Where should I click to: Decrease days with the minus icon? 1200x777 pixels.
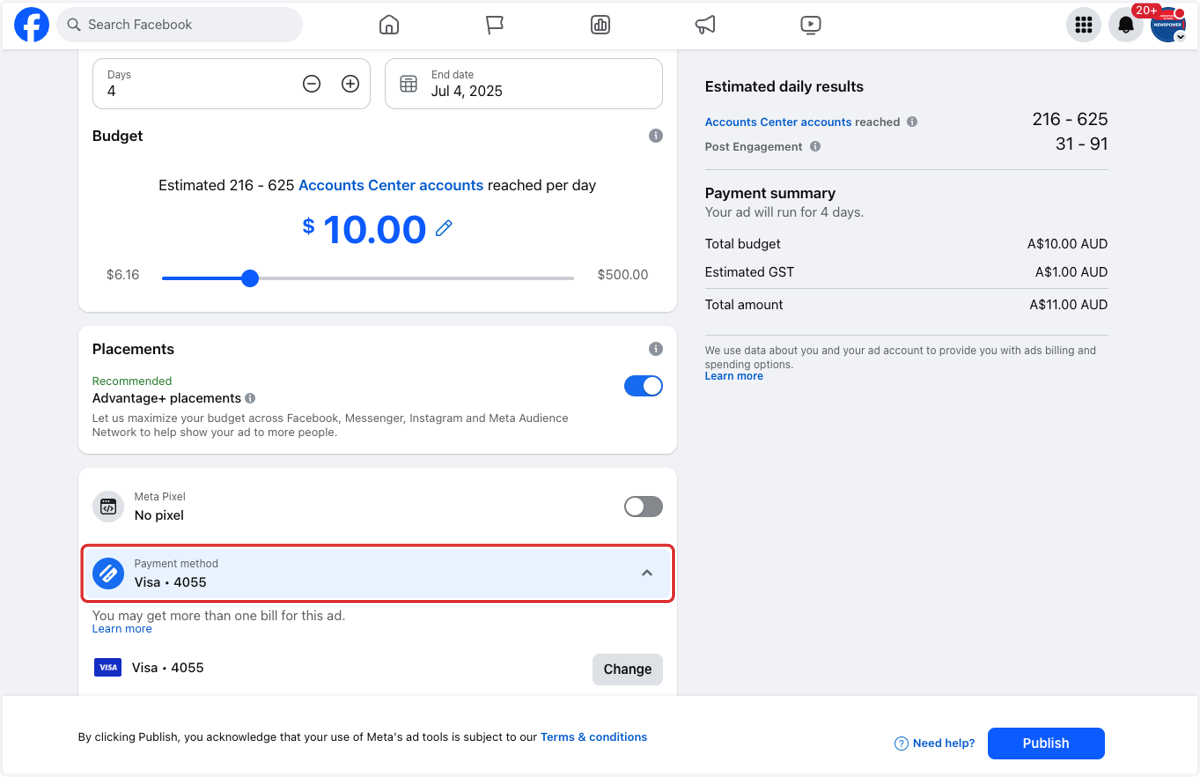point(312,84)
